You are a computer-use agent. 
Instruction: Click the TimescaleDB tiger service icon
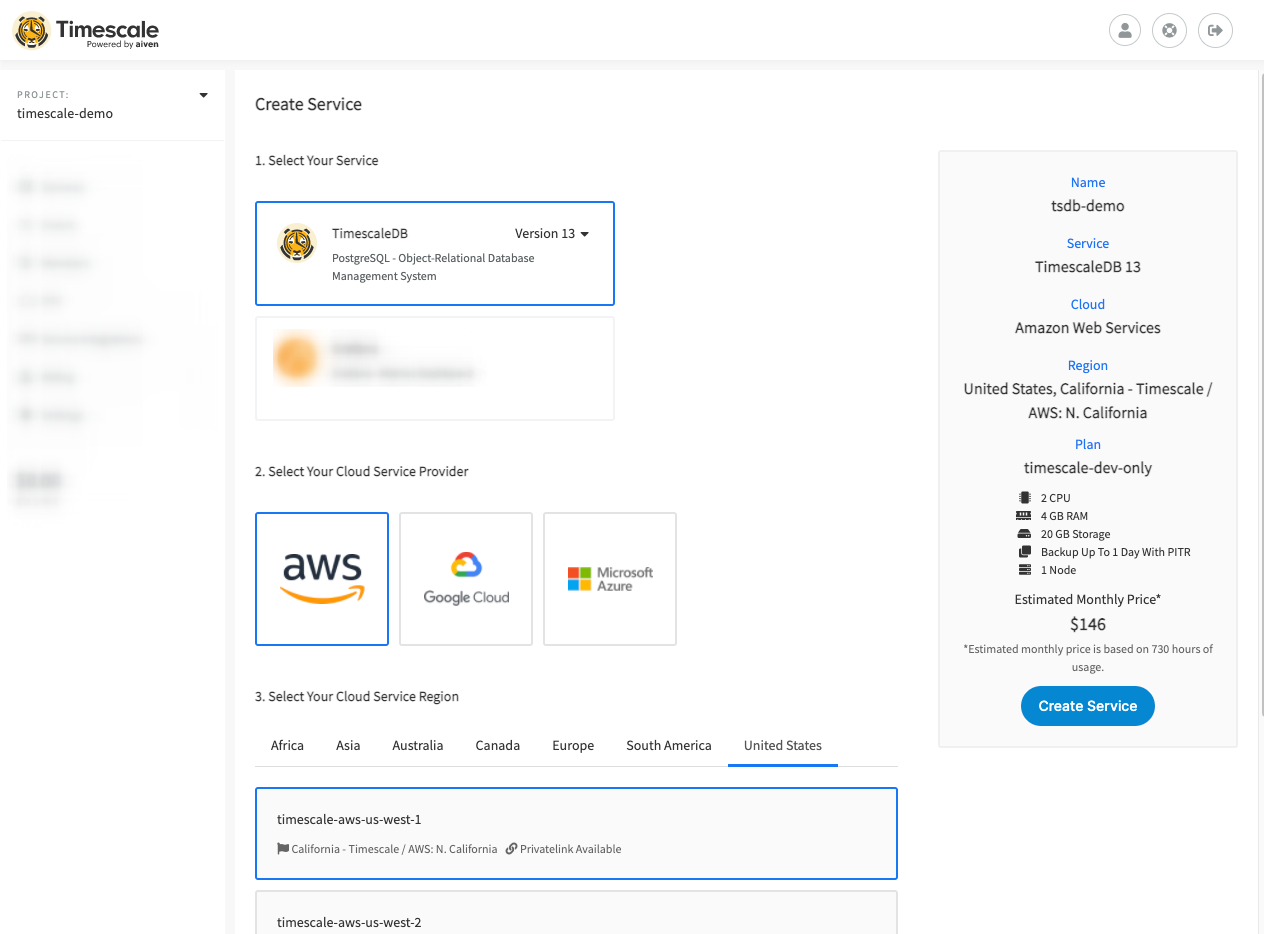point(297,243)
